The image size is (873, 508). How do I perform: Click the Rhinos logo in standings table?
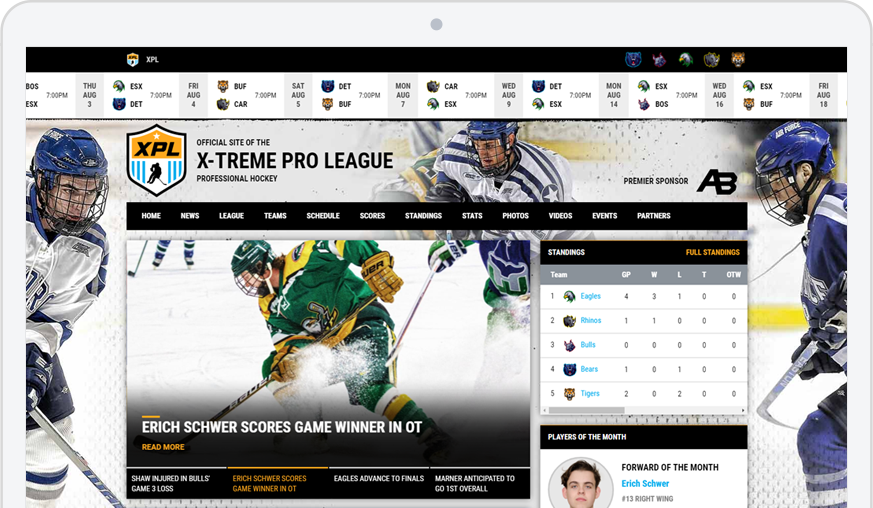[x=569, y=321]
